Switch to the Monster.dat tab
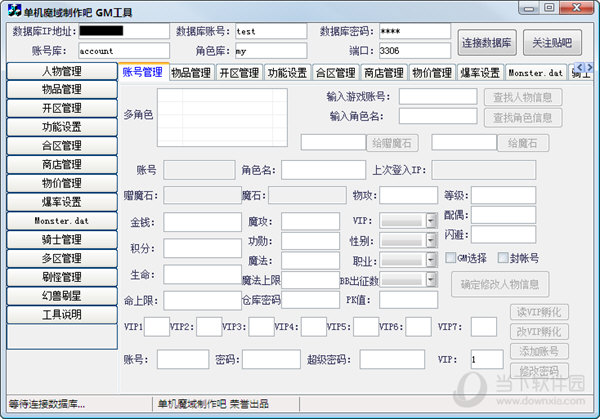This screenshot has height=419, width=600. click(x=536, y=73)
